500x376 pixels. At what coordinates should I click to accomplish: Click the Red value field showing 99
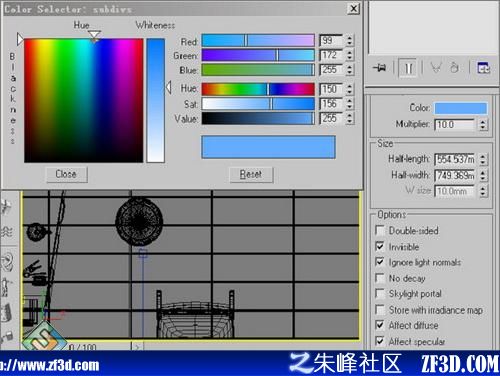tap(331, 40)
